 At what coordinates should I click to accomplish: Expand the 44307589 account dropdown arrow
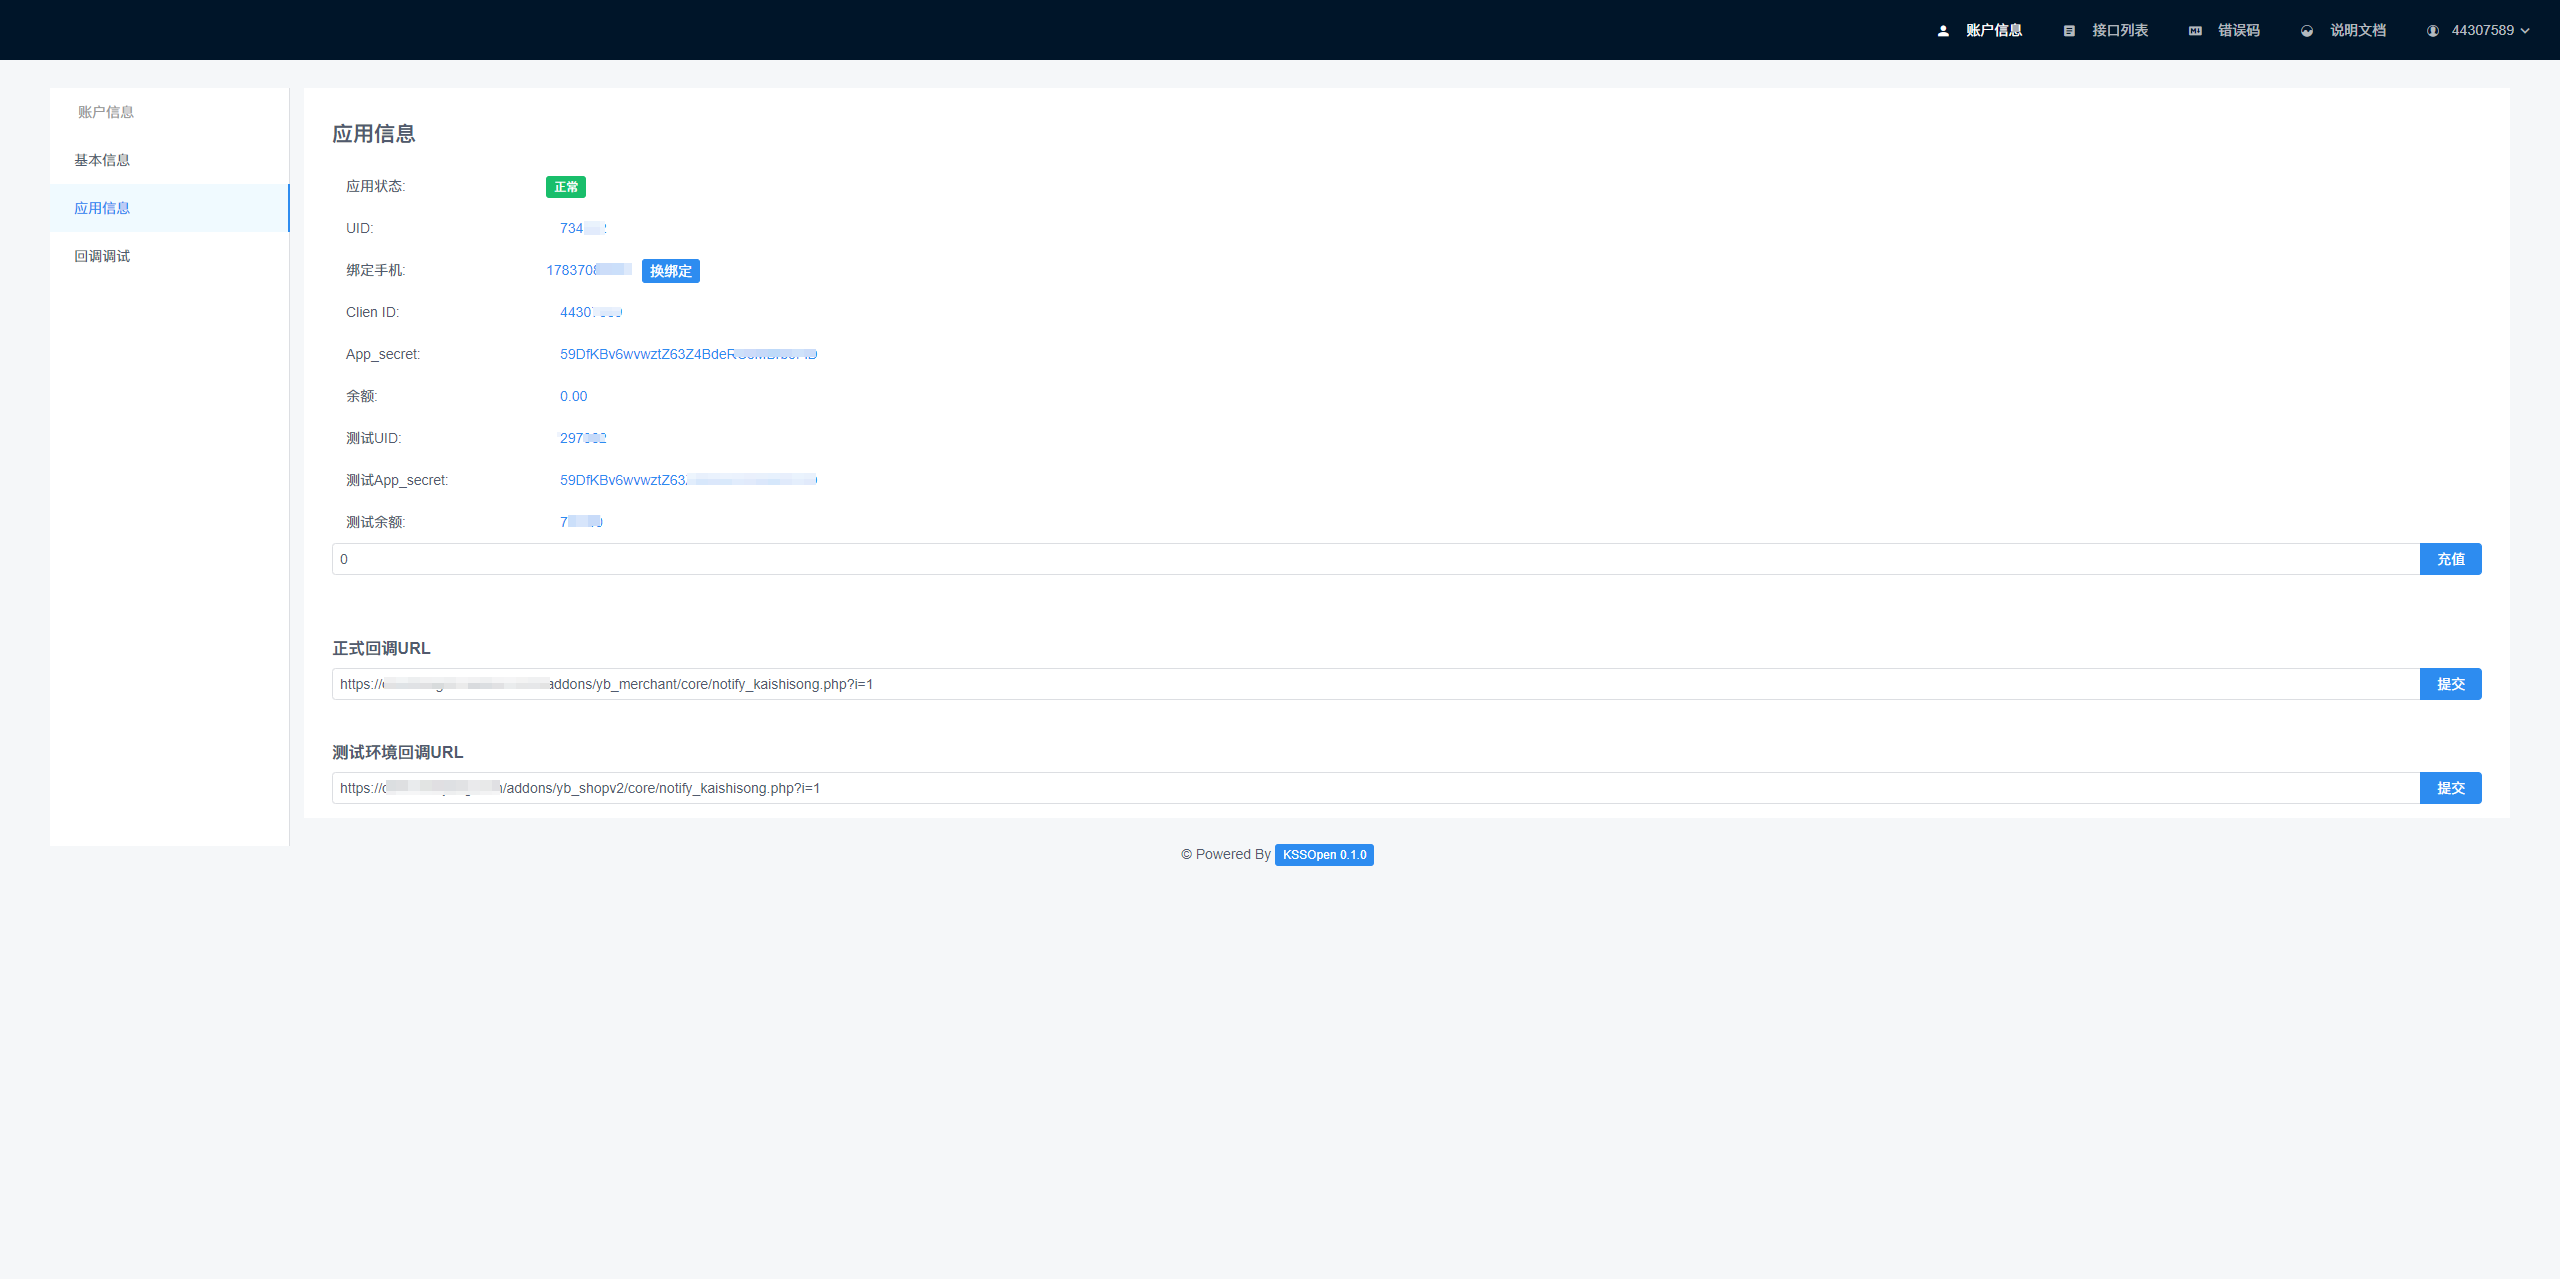(x=2526, y=31)
